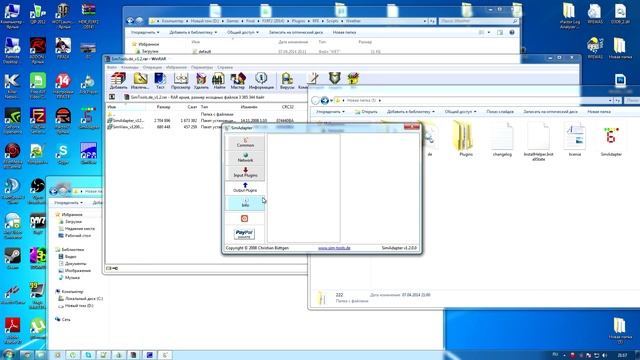
Task: Click WinRAR's Извлечь (Extract) toolbar icon
Action: pyautogui.click(x=140, y=81)
